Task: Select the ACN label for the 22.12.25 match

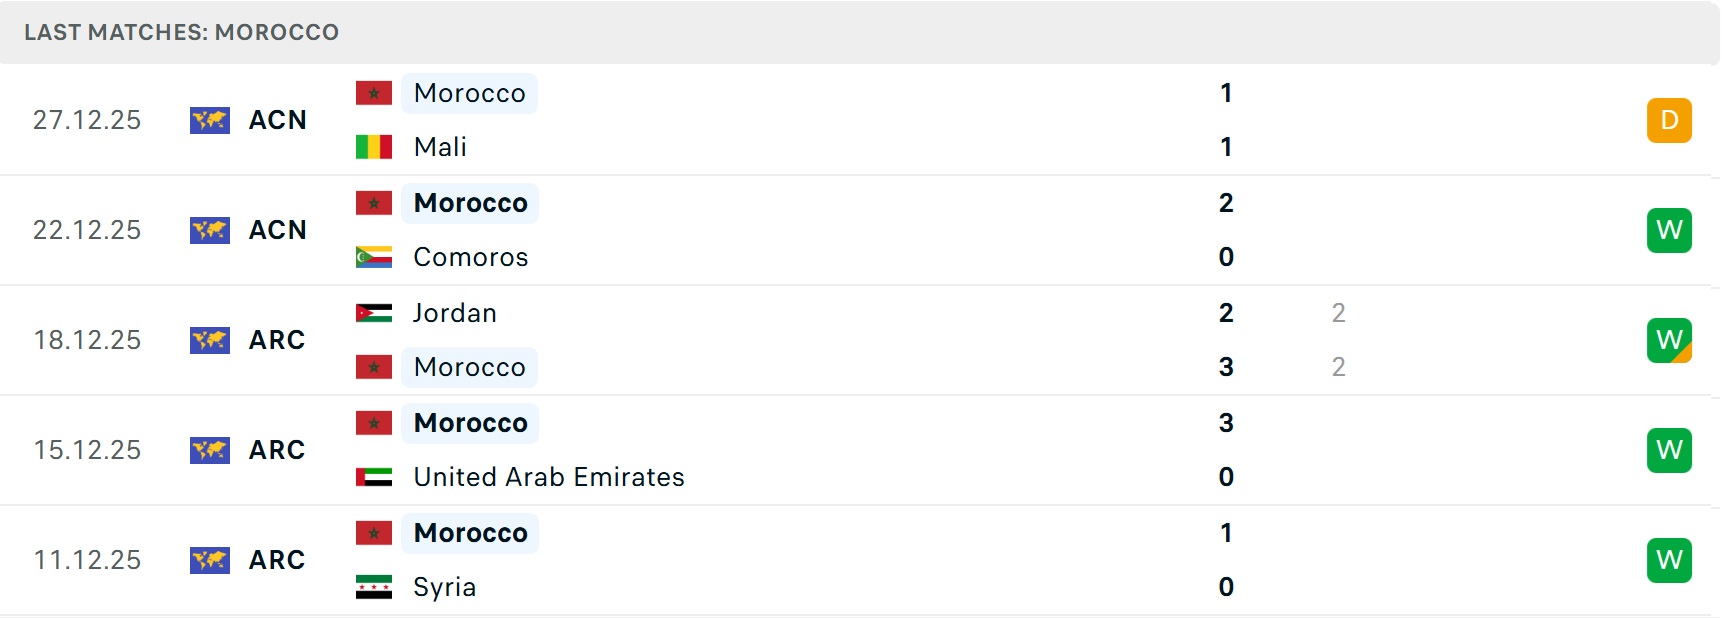Action: 277,230
